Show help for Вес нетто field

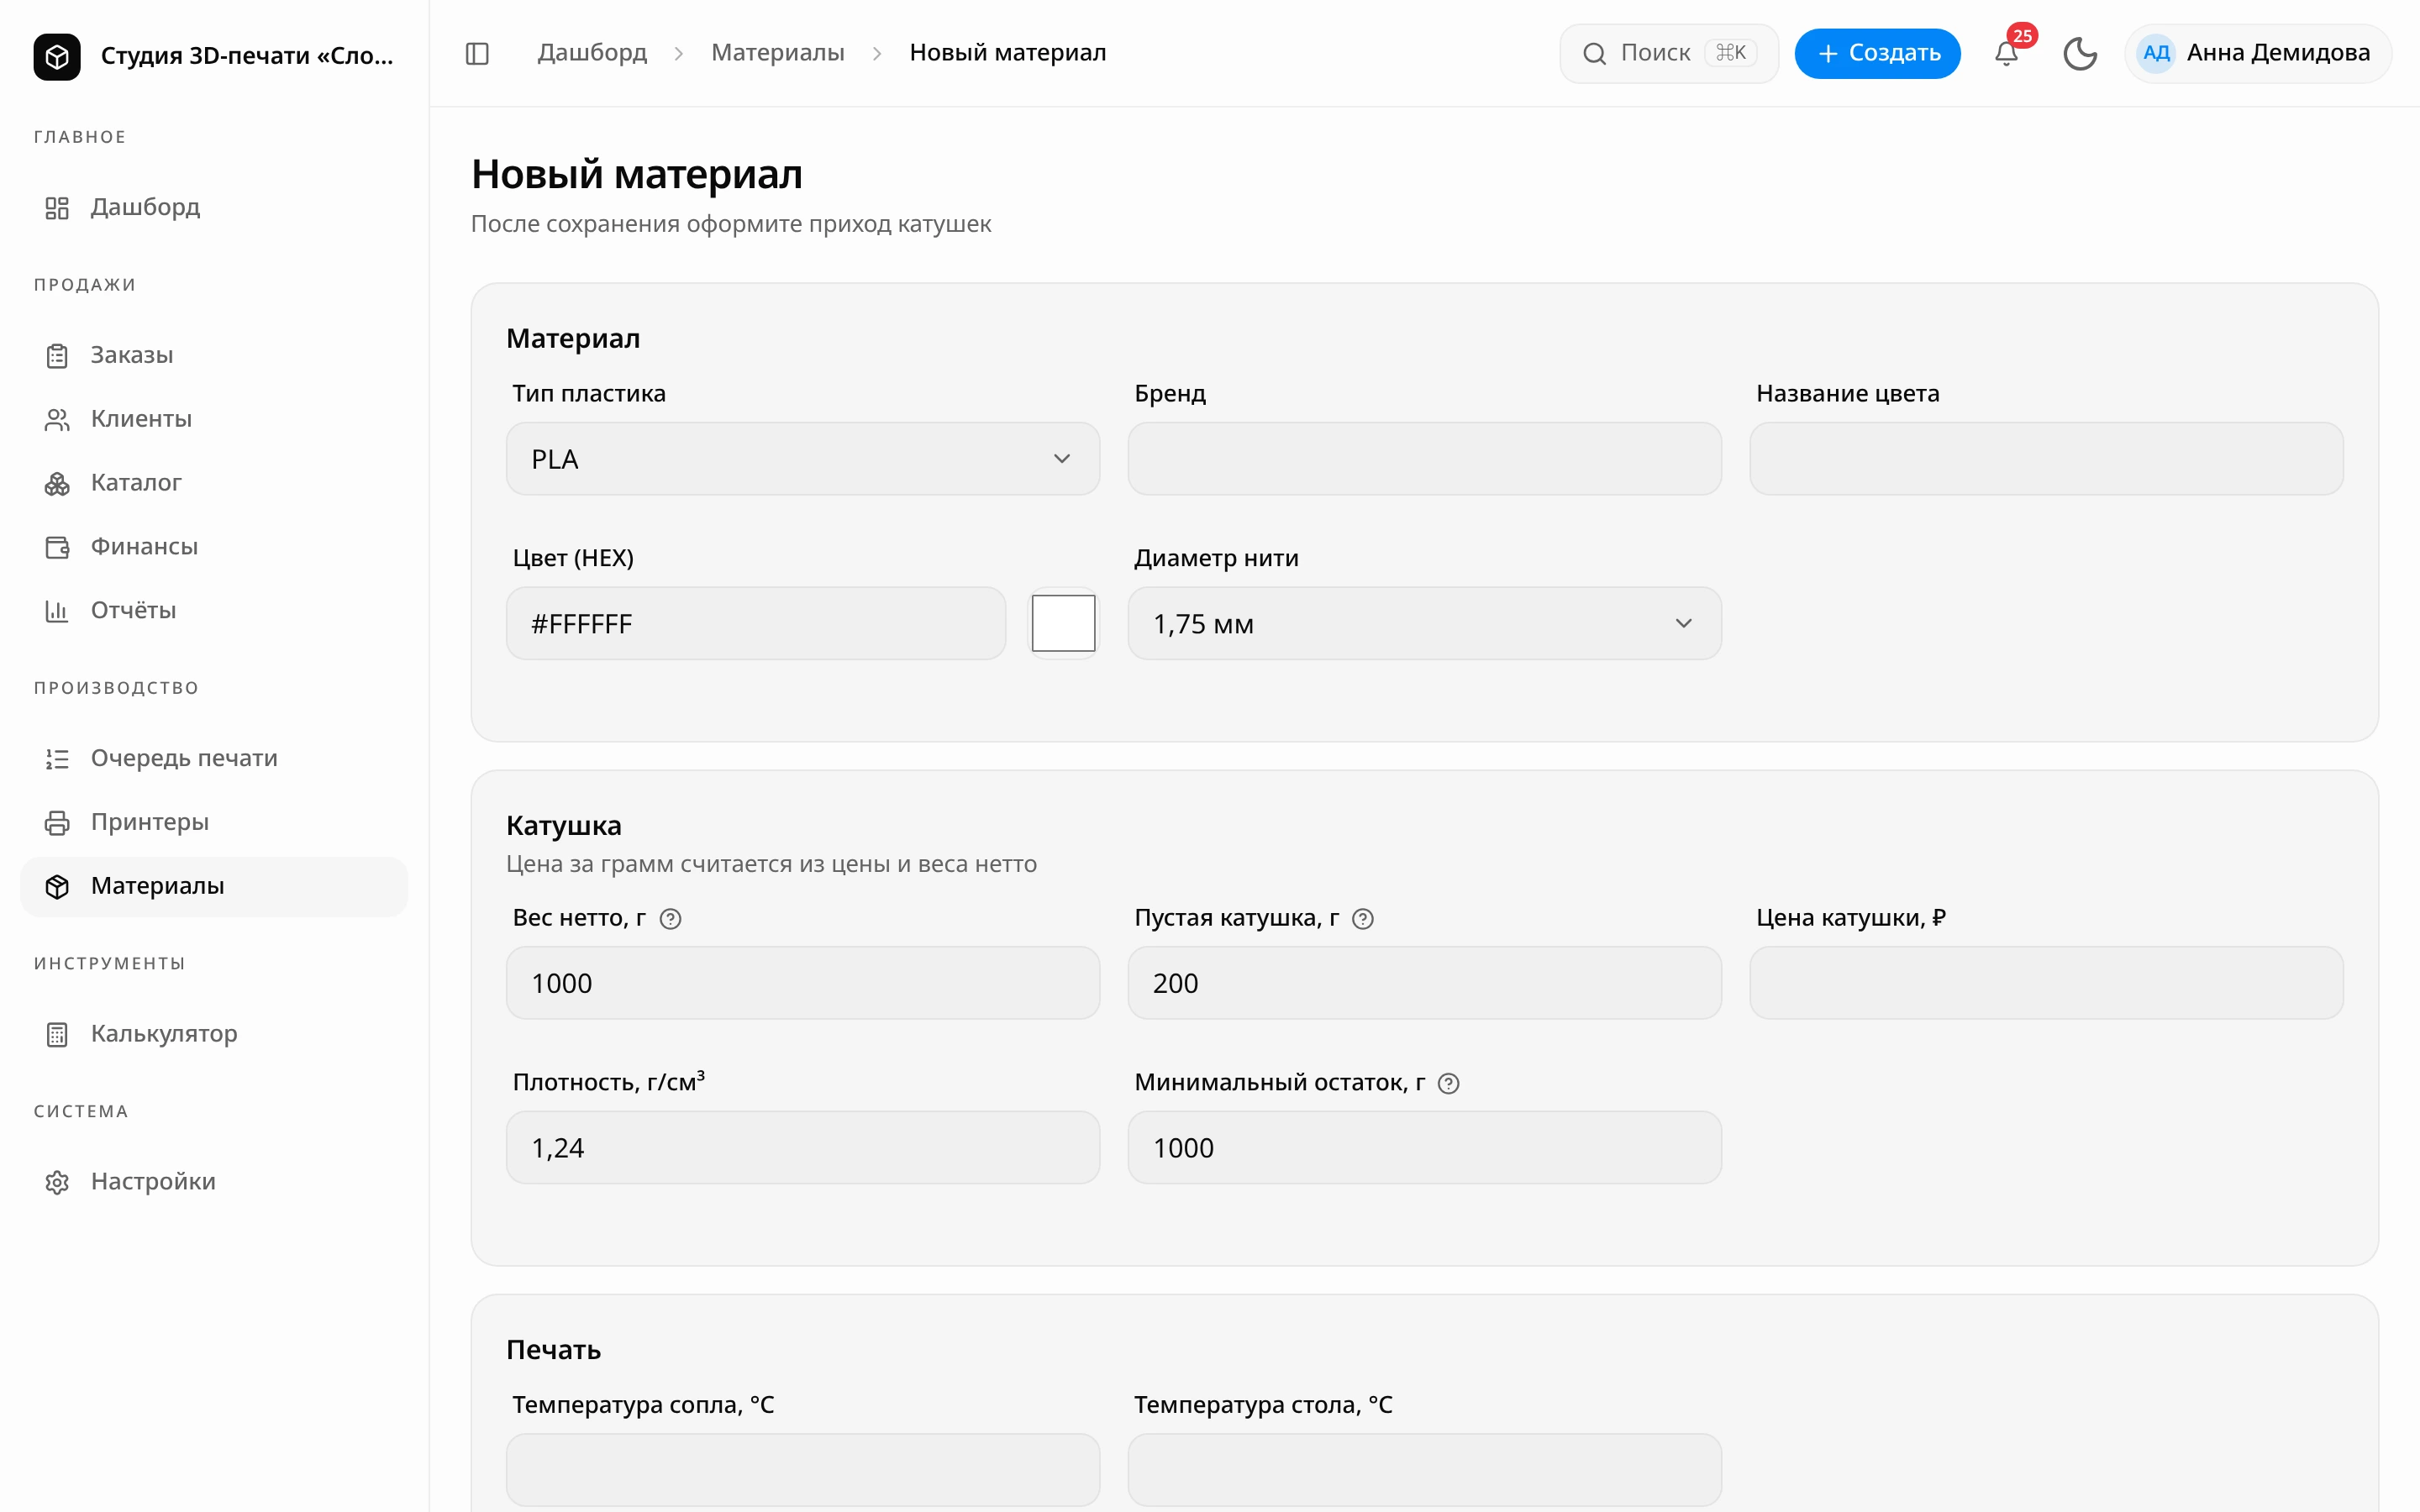(671, 919)
